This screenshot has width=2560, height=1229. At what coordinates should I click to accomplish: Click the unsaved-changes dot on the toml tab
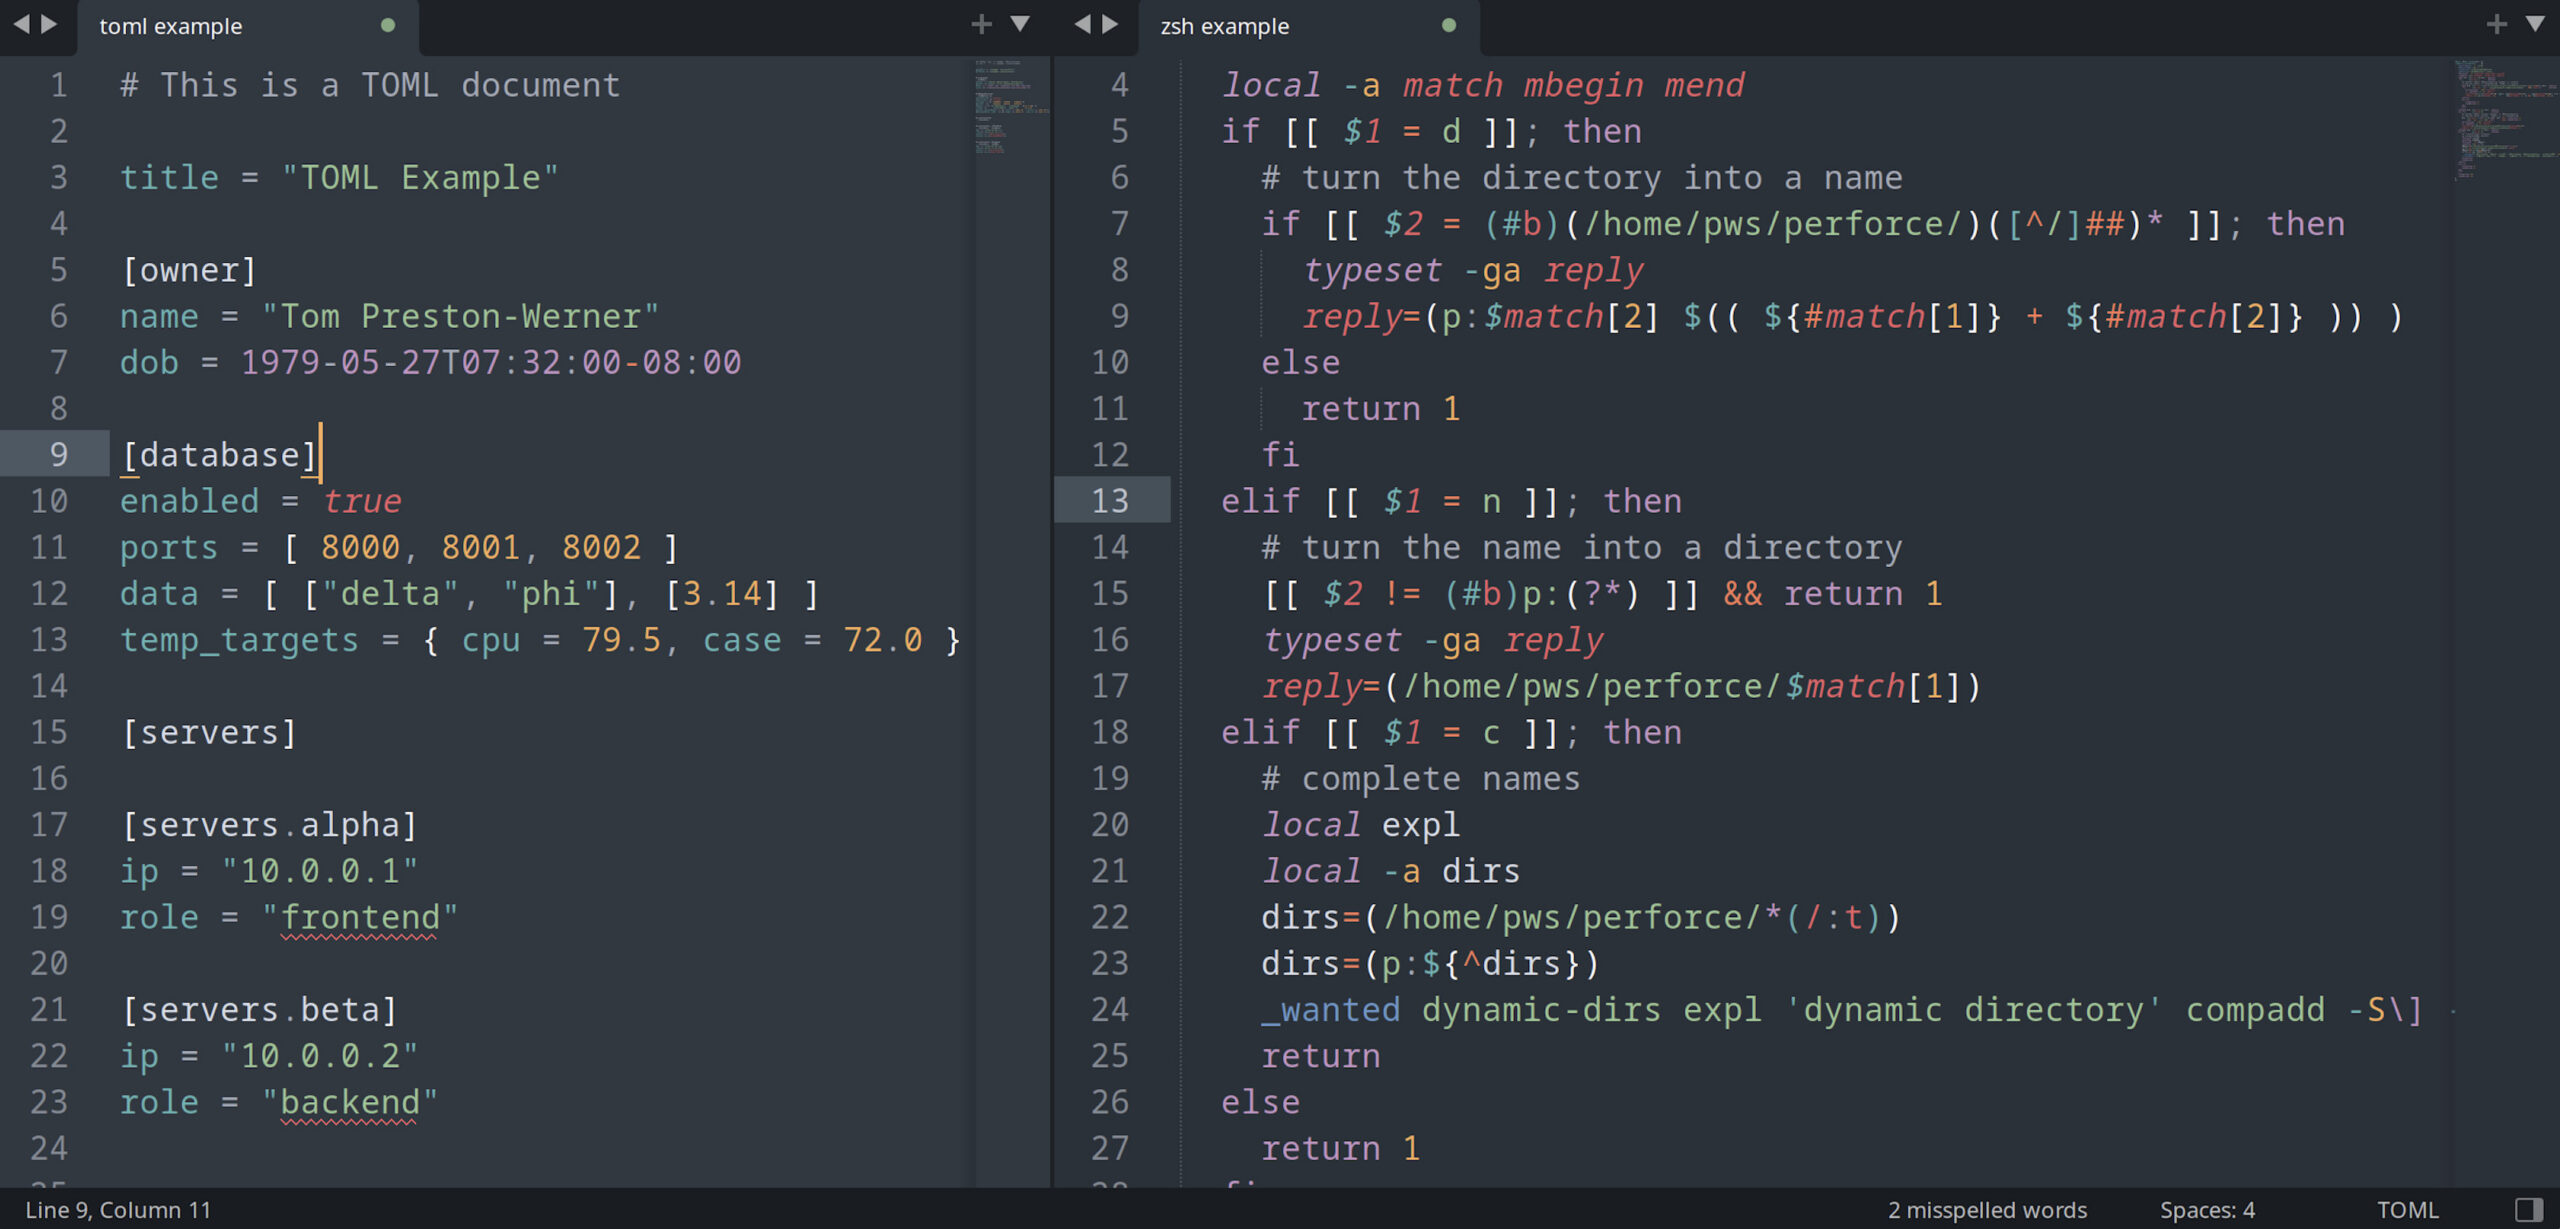pyautogui.click(x=390, y=27)
